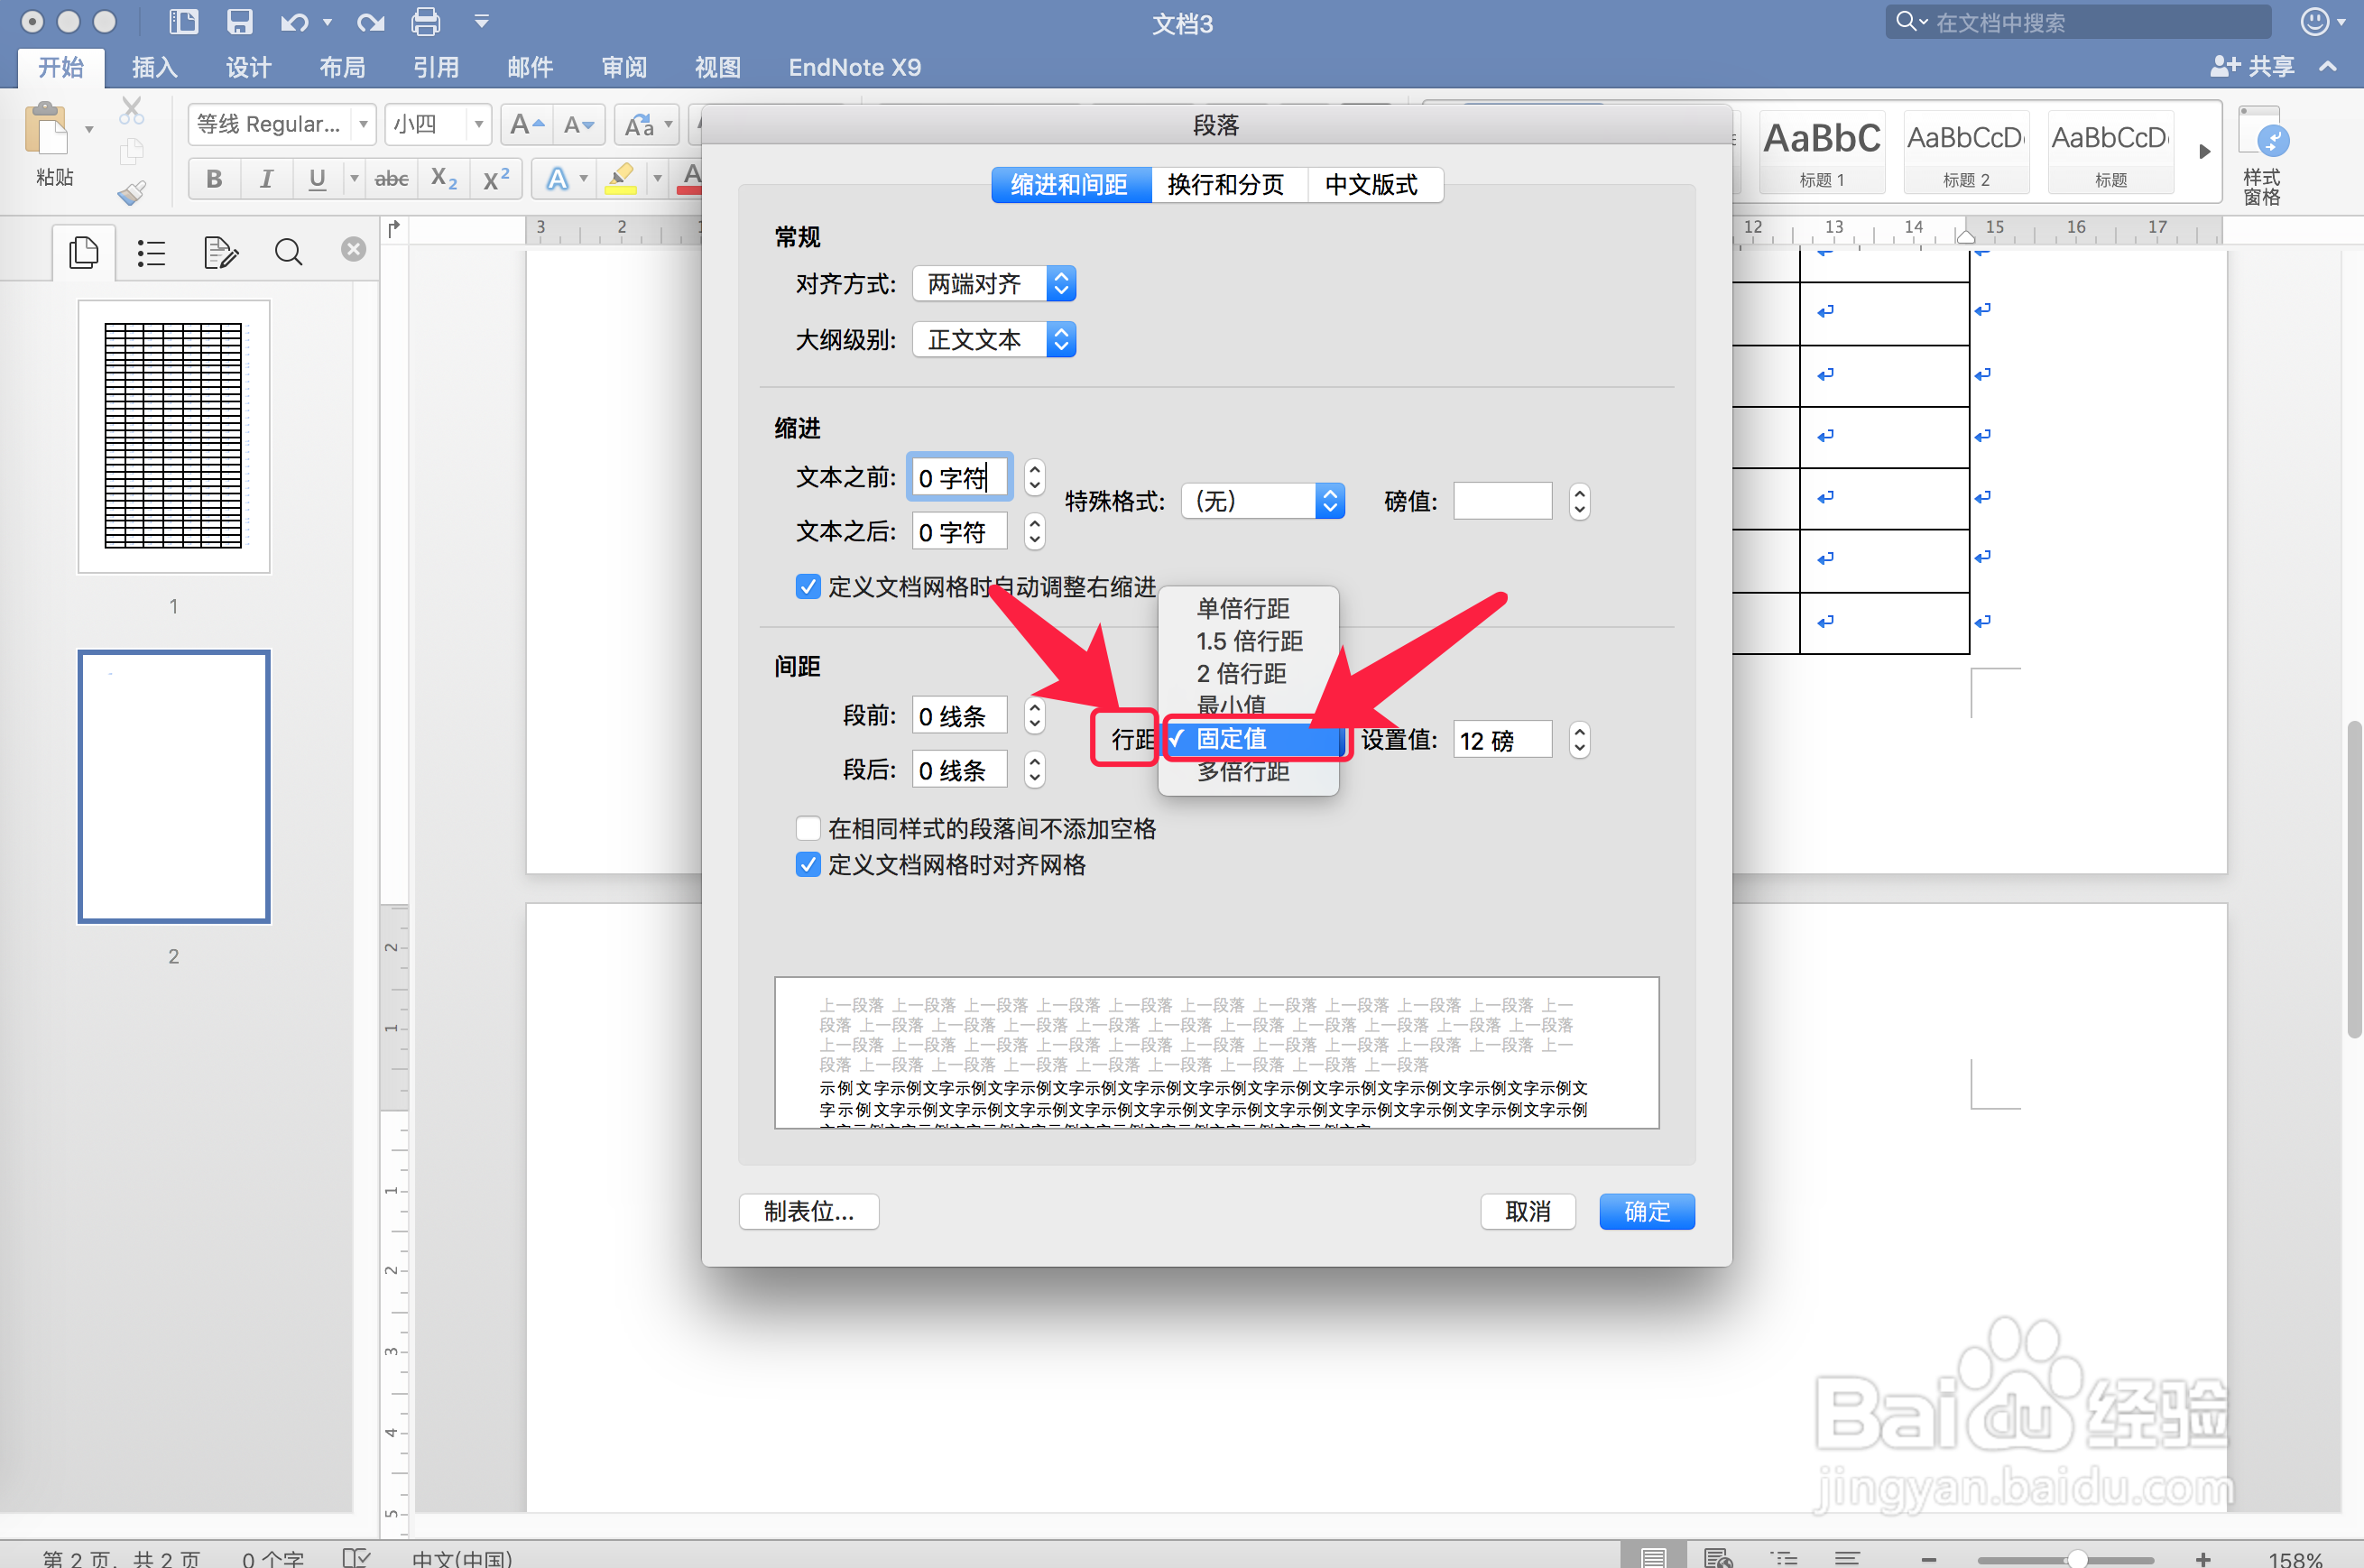
Task: Click the Bold formatting icon
Action: (x=213, y=179)
